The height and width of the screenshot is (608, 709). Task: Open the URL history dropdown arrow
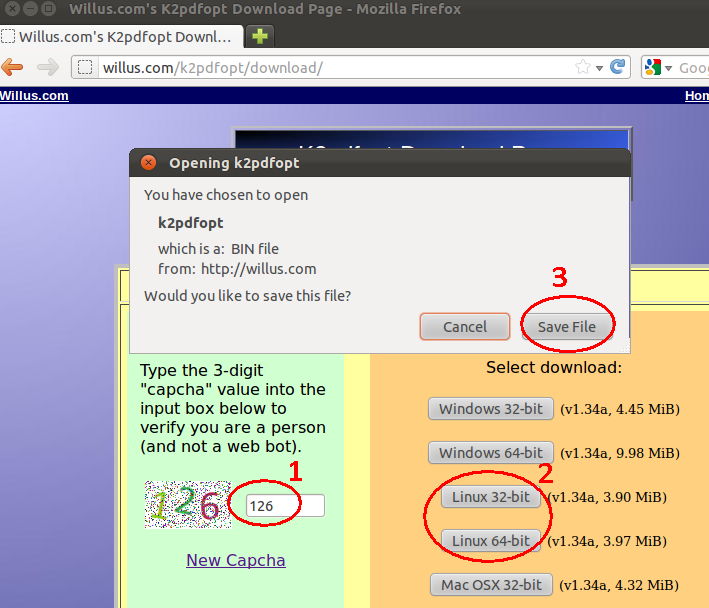tap(600, 68)
